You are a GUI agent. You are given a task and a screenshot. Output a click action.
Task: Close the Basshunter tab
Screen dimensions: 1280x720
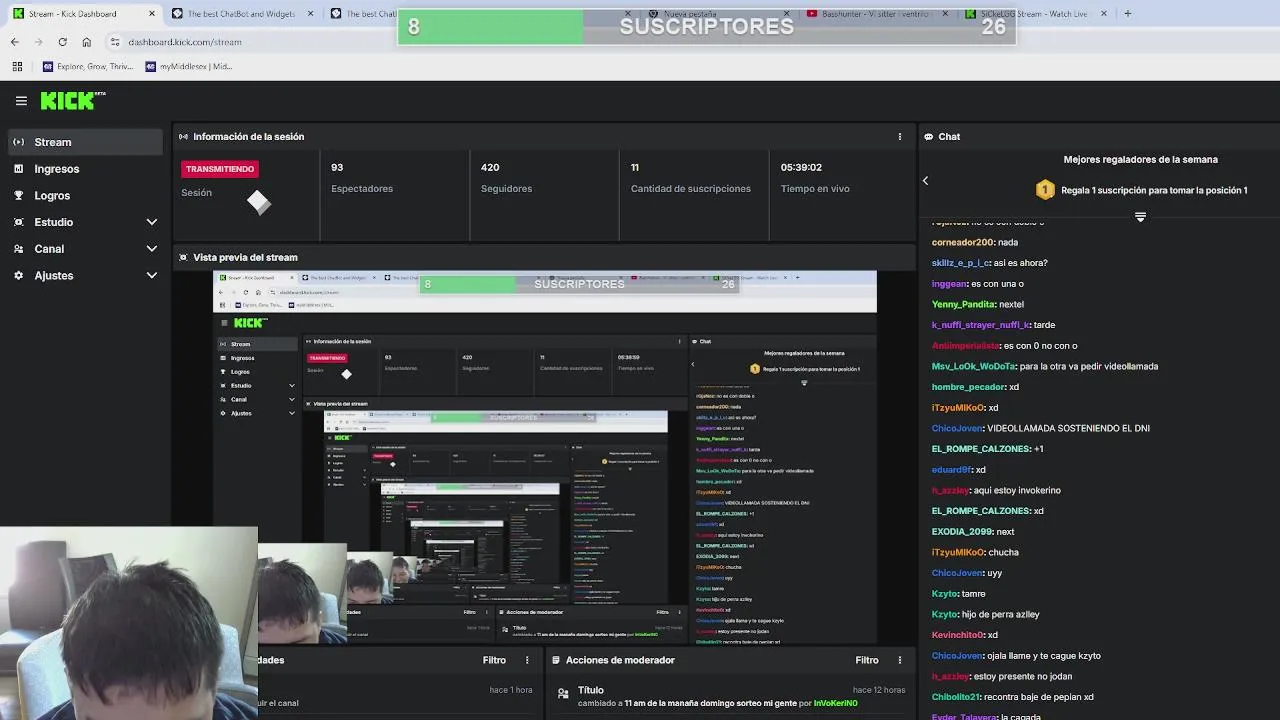945,14
